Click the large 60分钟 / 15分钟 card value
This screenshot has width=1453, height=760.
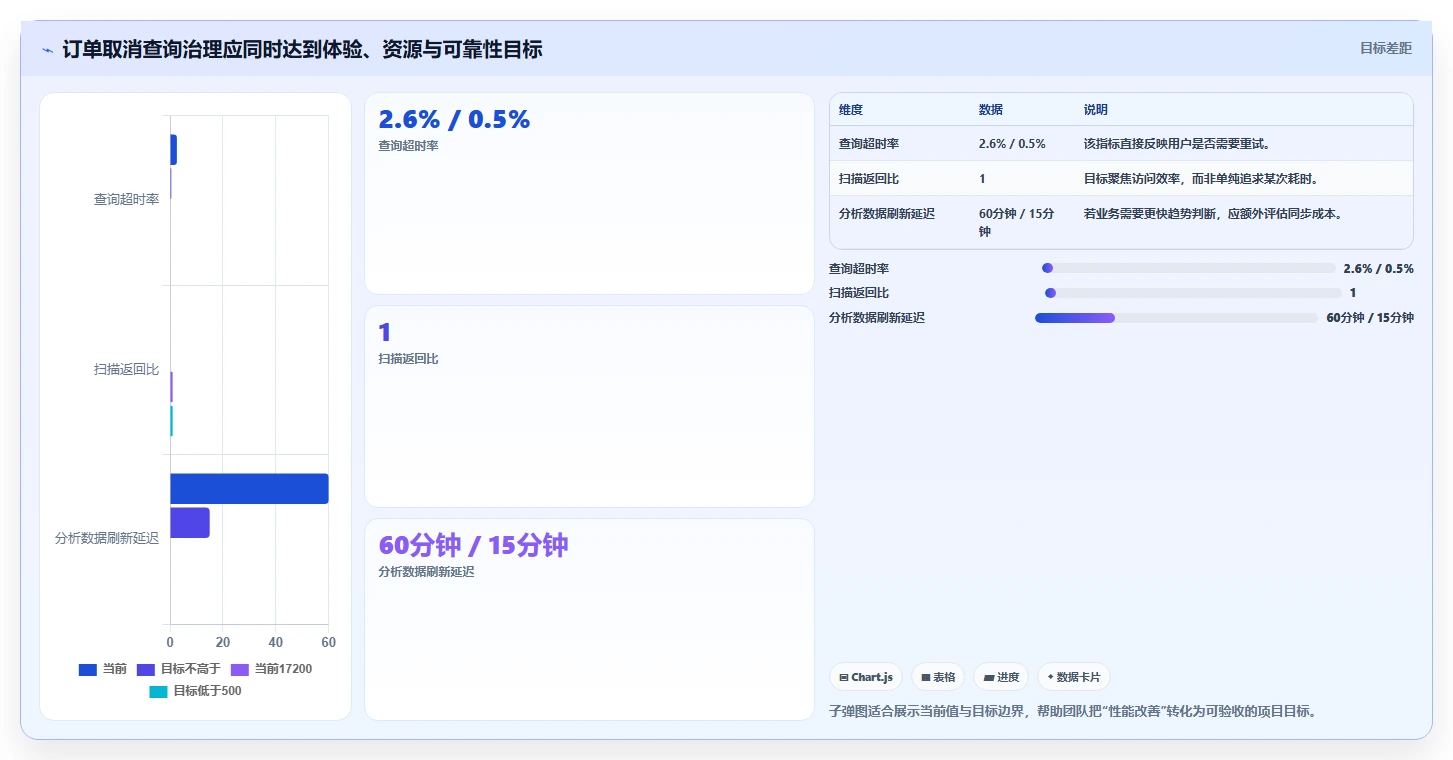coord(473,546)
